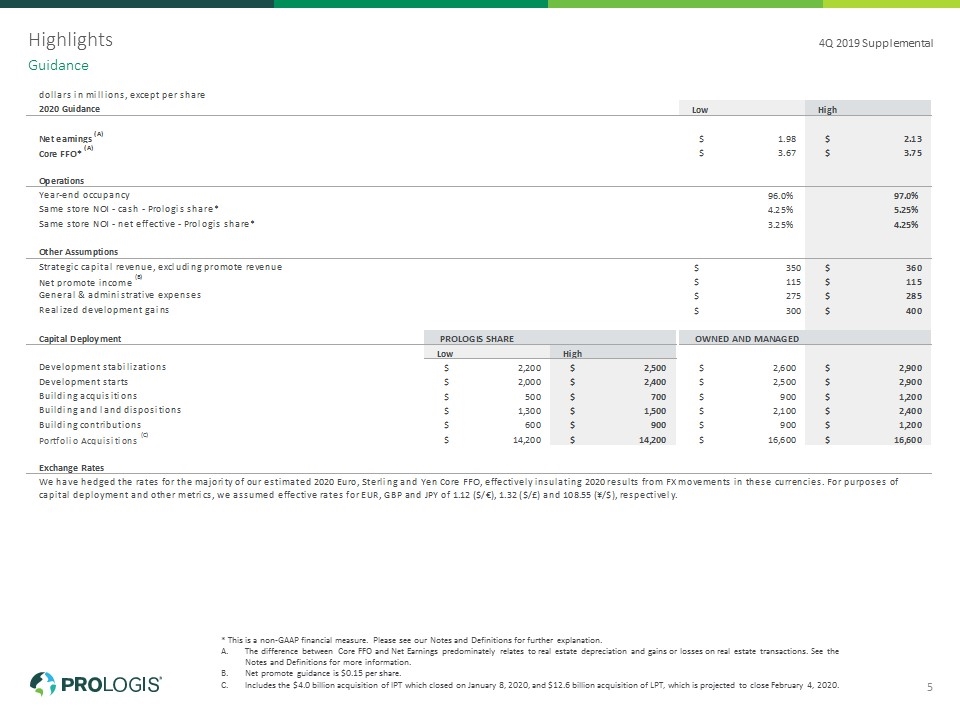This screenshot has height=720, width=960.
Task: Select Same store NOI cash row label
Action: coord(129,209)
